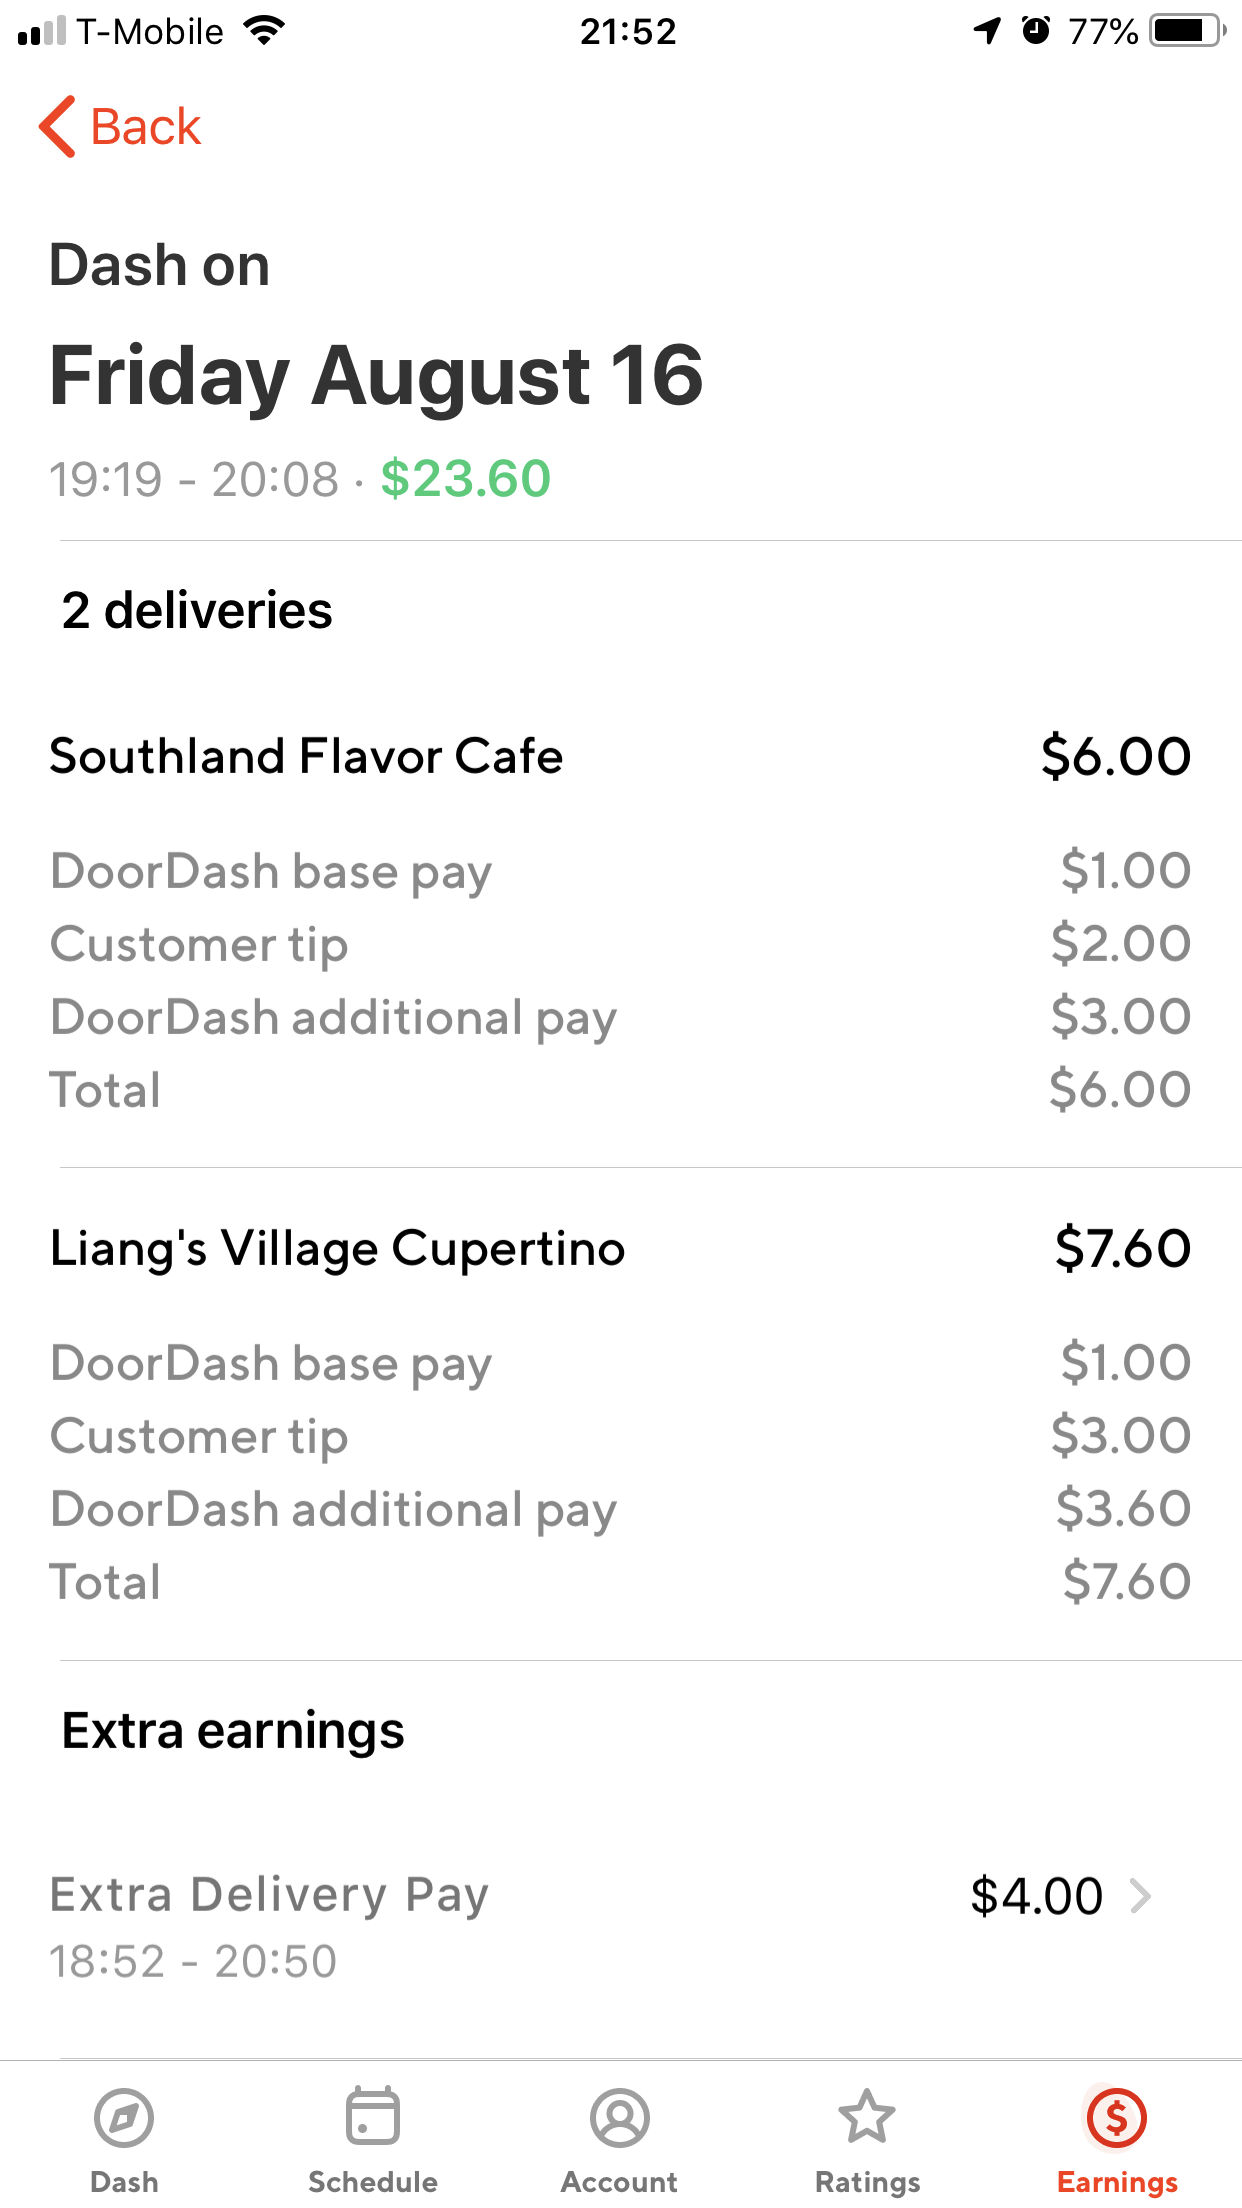
Task: Tap the Schedule calendar icon
Action: pos(372,2117)
